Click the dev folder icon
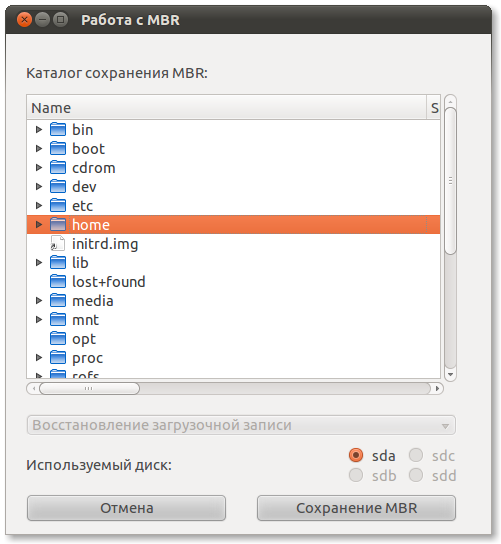501x544 pixels. pos(58,187)
